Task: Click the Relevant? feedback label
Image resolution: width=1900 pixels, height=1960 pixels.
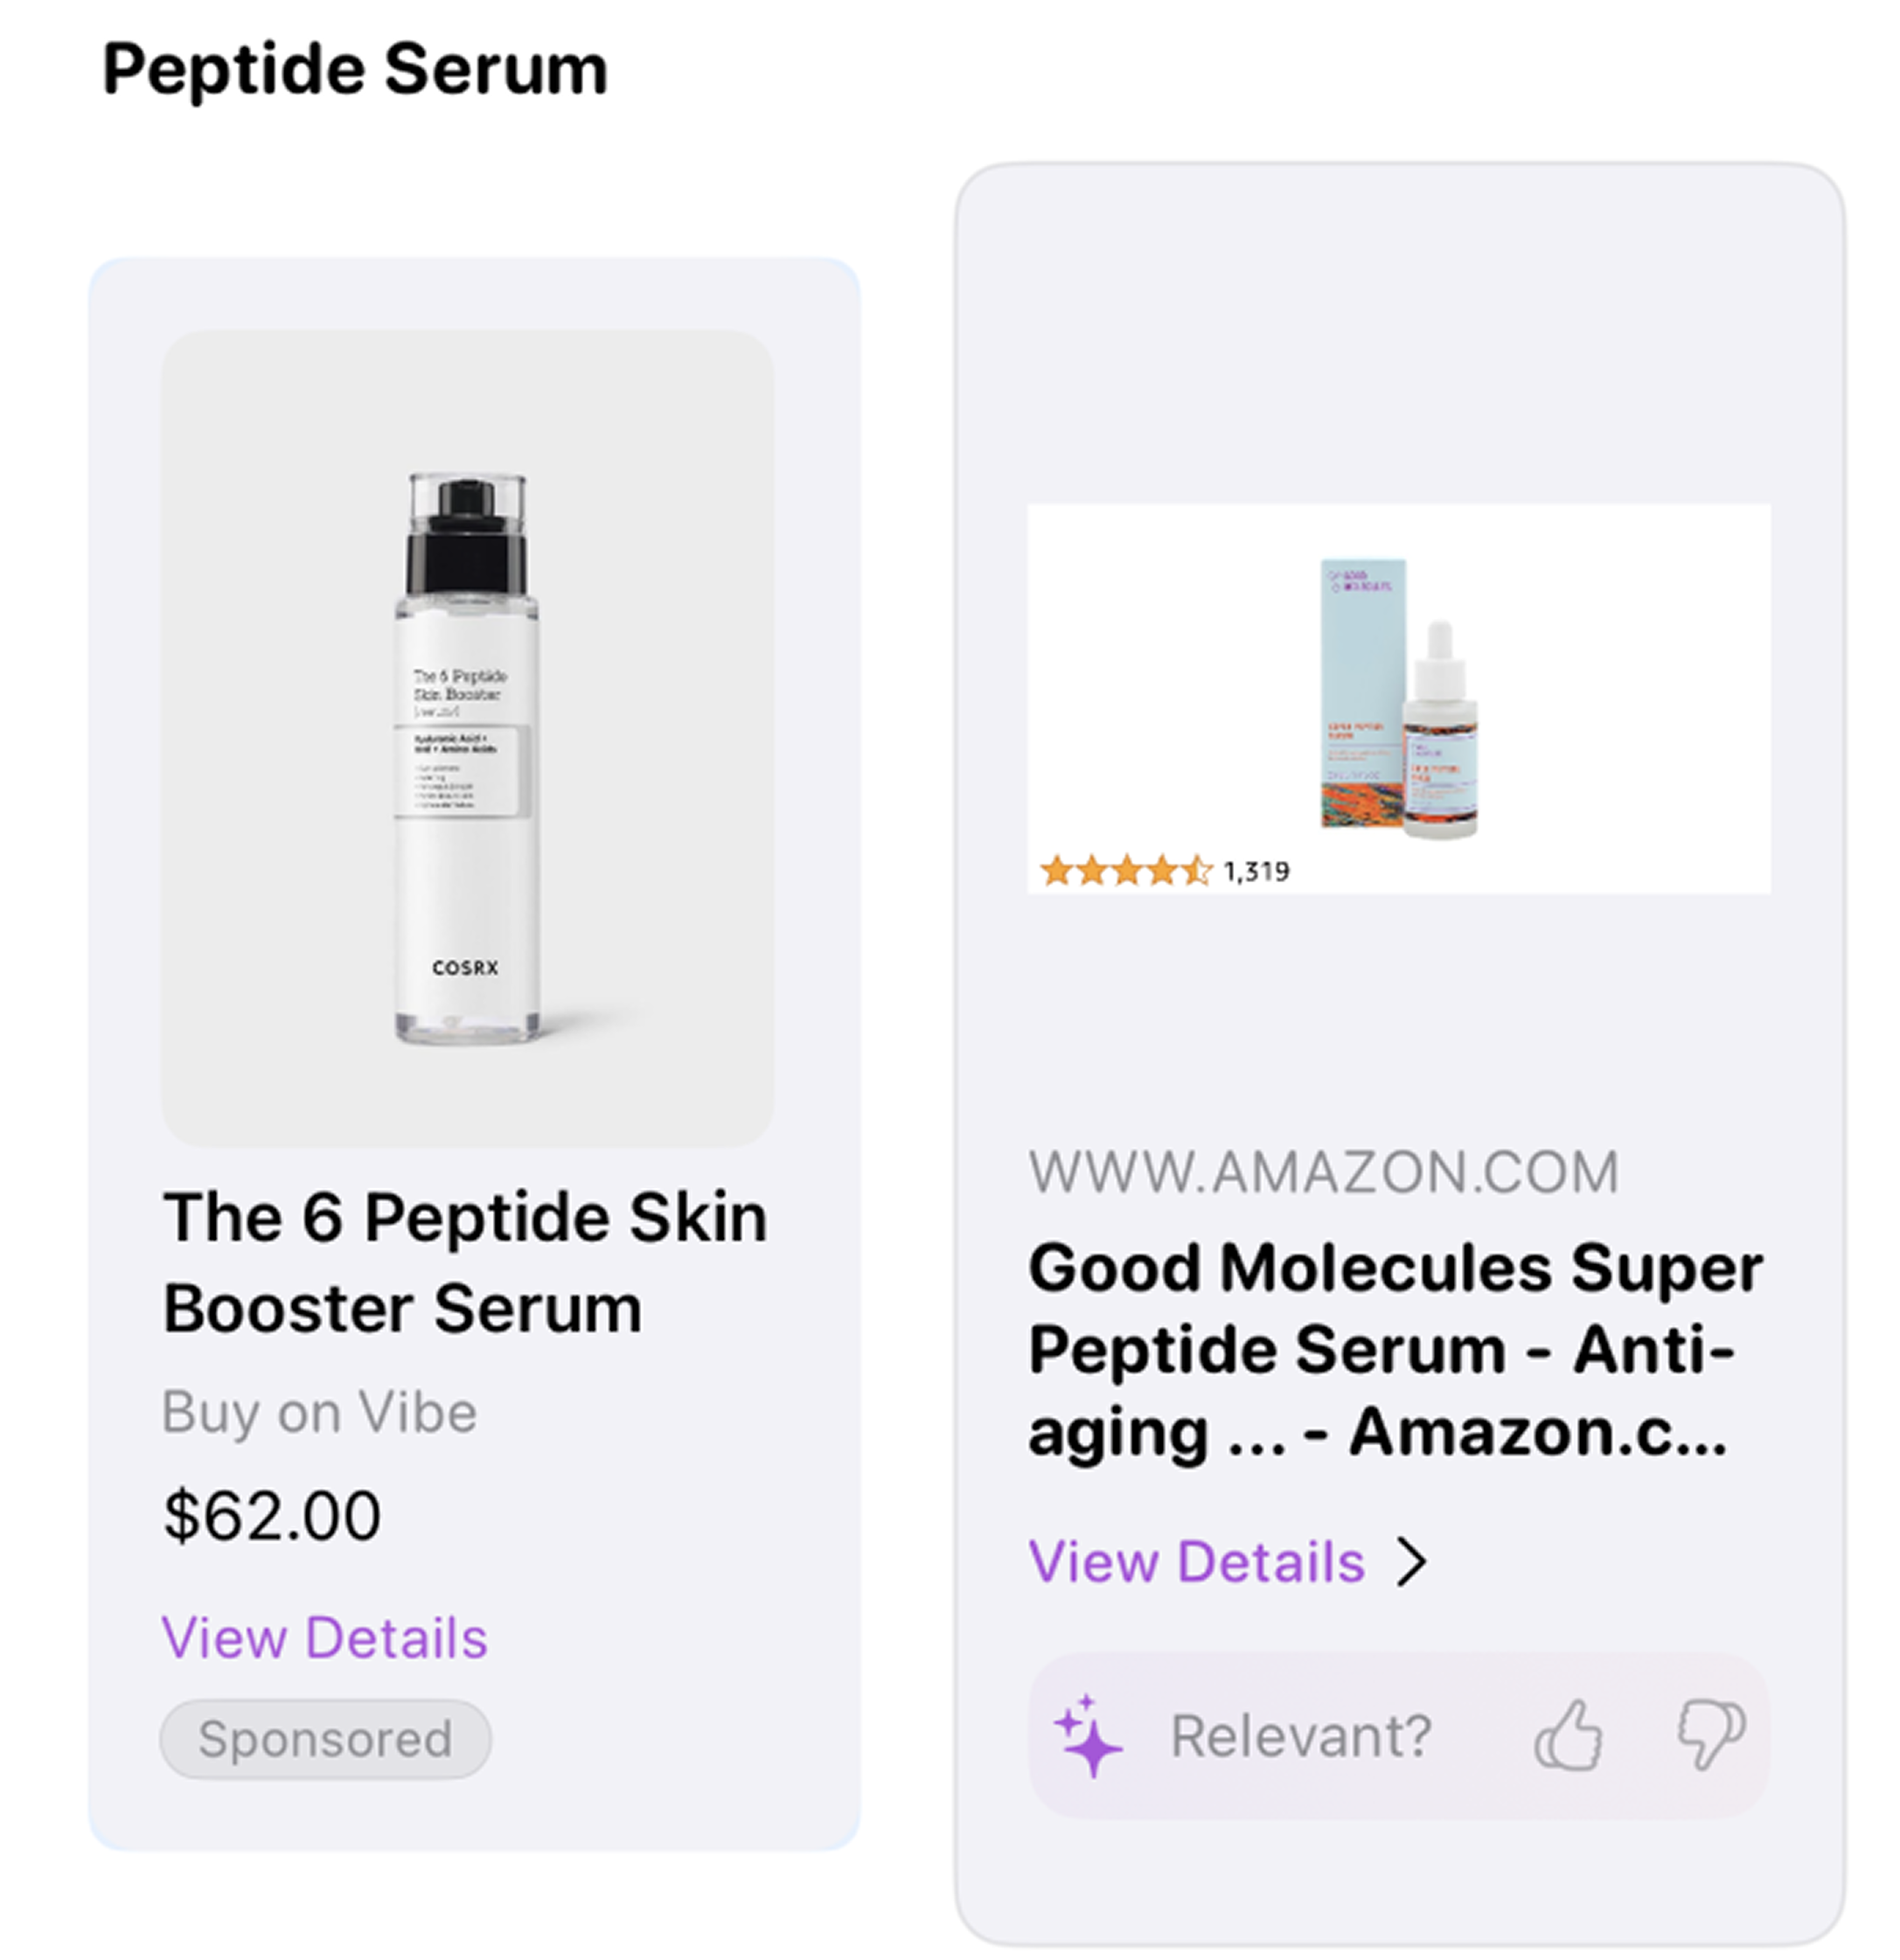Action: pyautogui.click(x=1301, y=1736)
